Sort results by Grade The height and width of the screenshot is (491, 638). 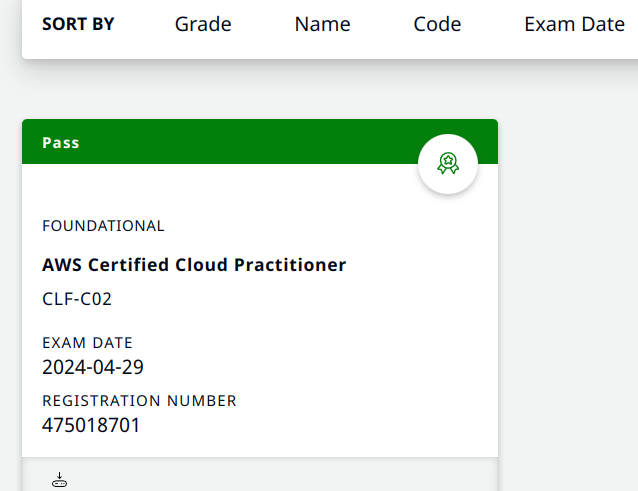click(203, 24)
